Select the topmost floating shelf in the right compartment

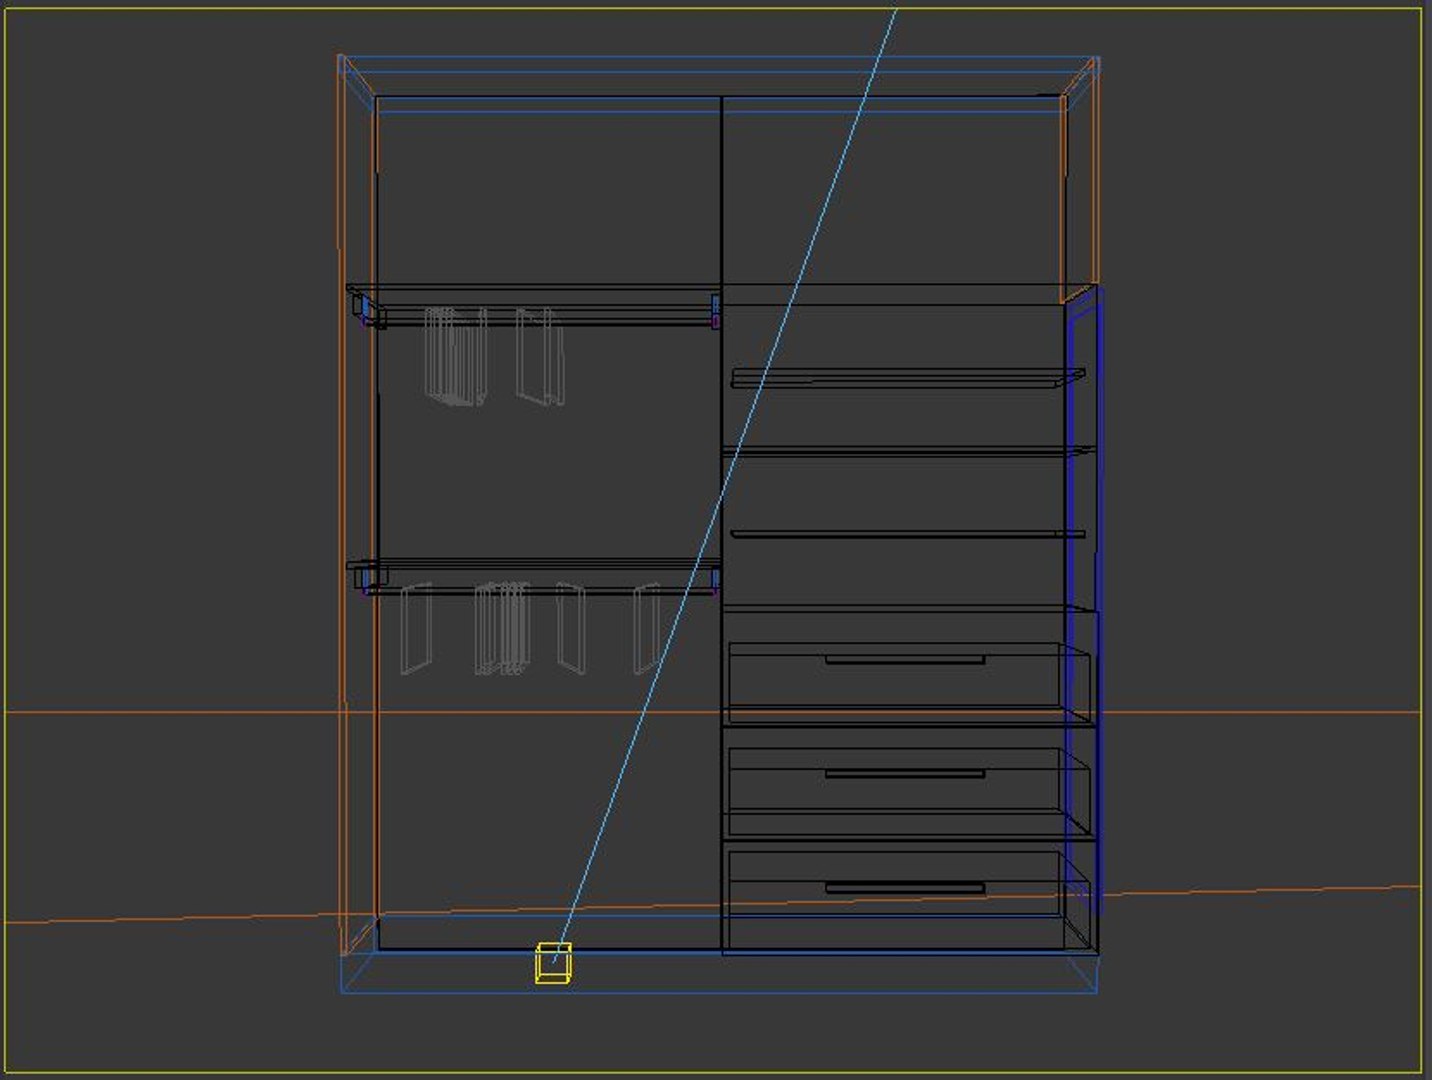[907, 378]
